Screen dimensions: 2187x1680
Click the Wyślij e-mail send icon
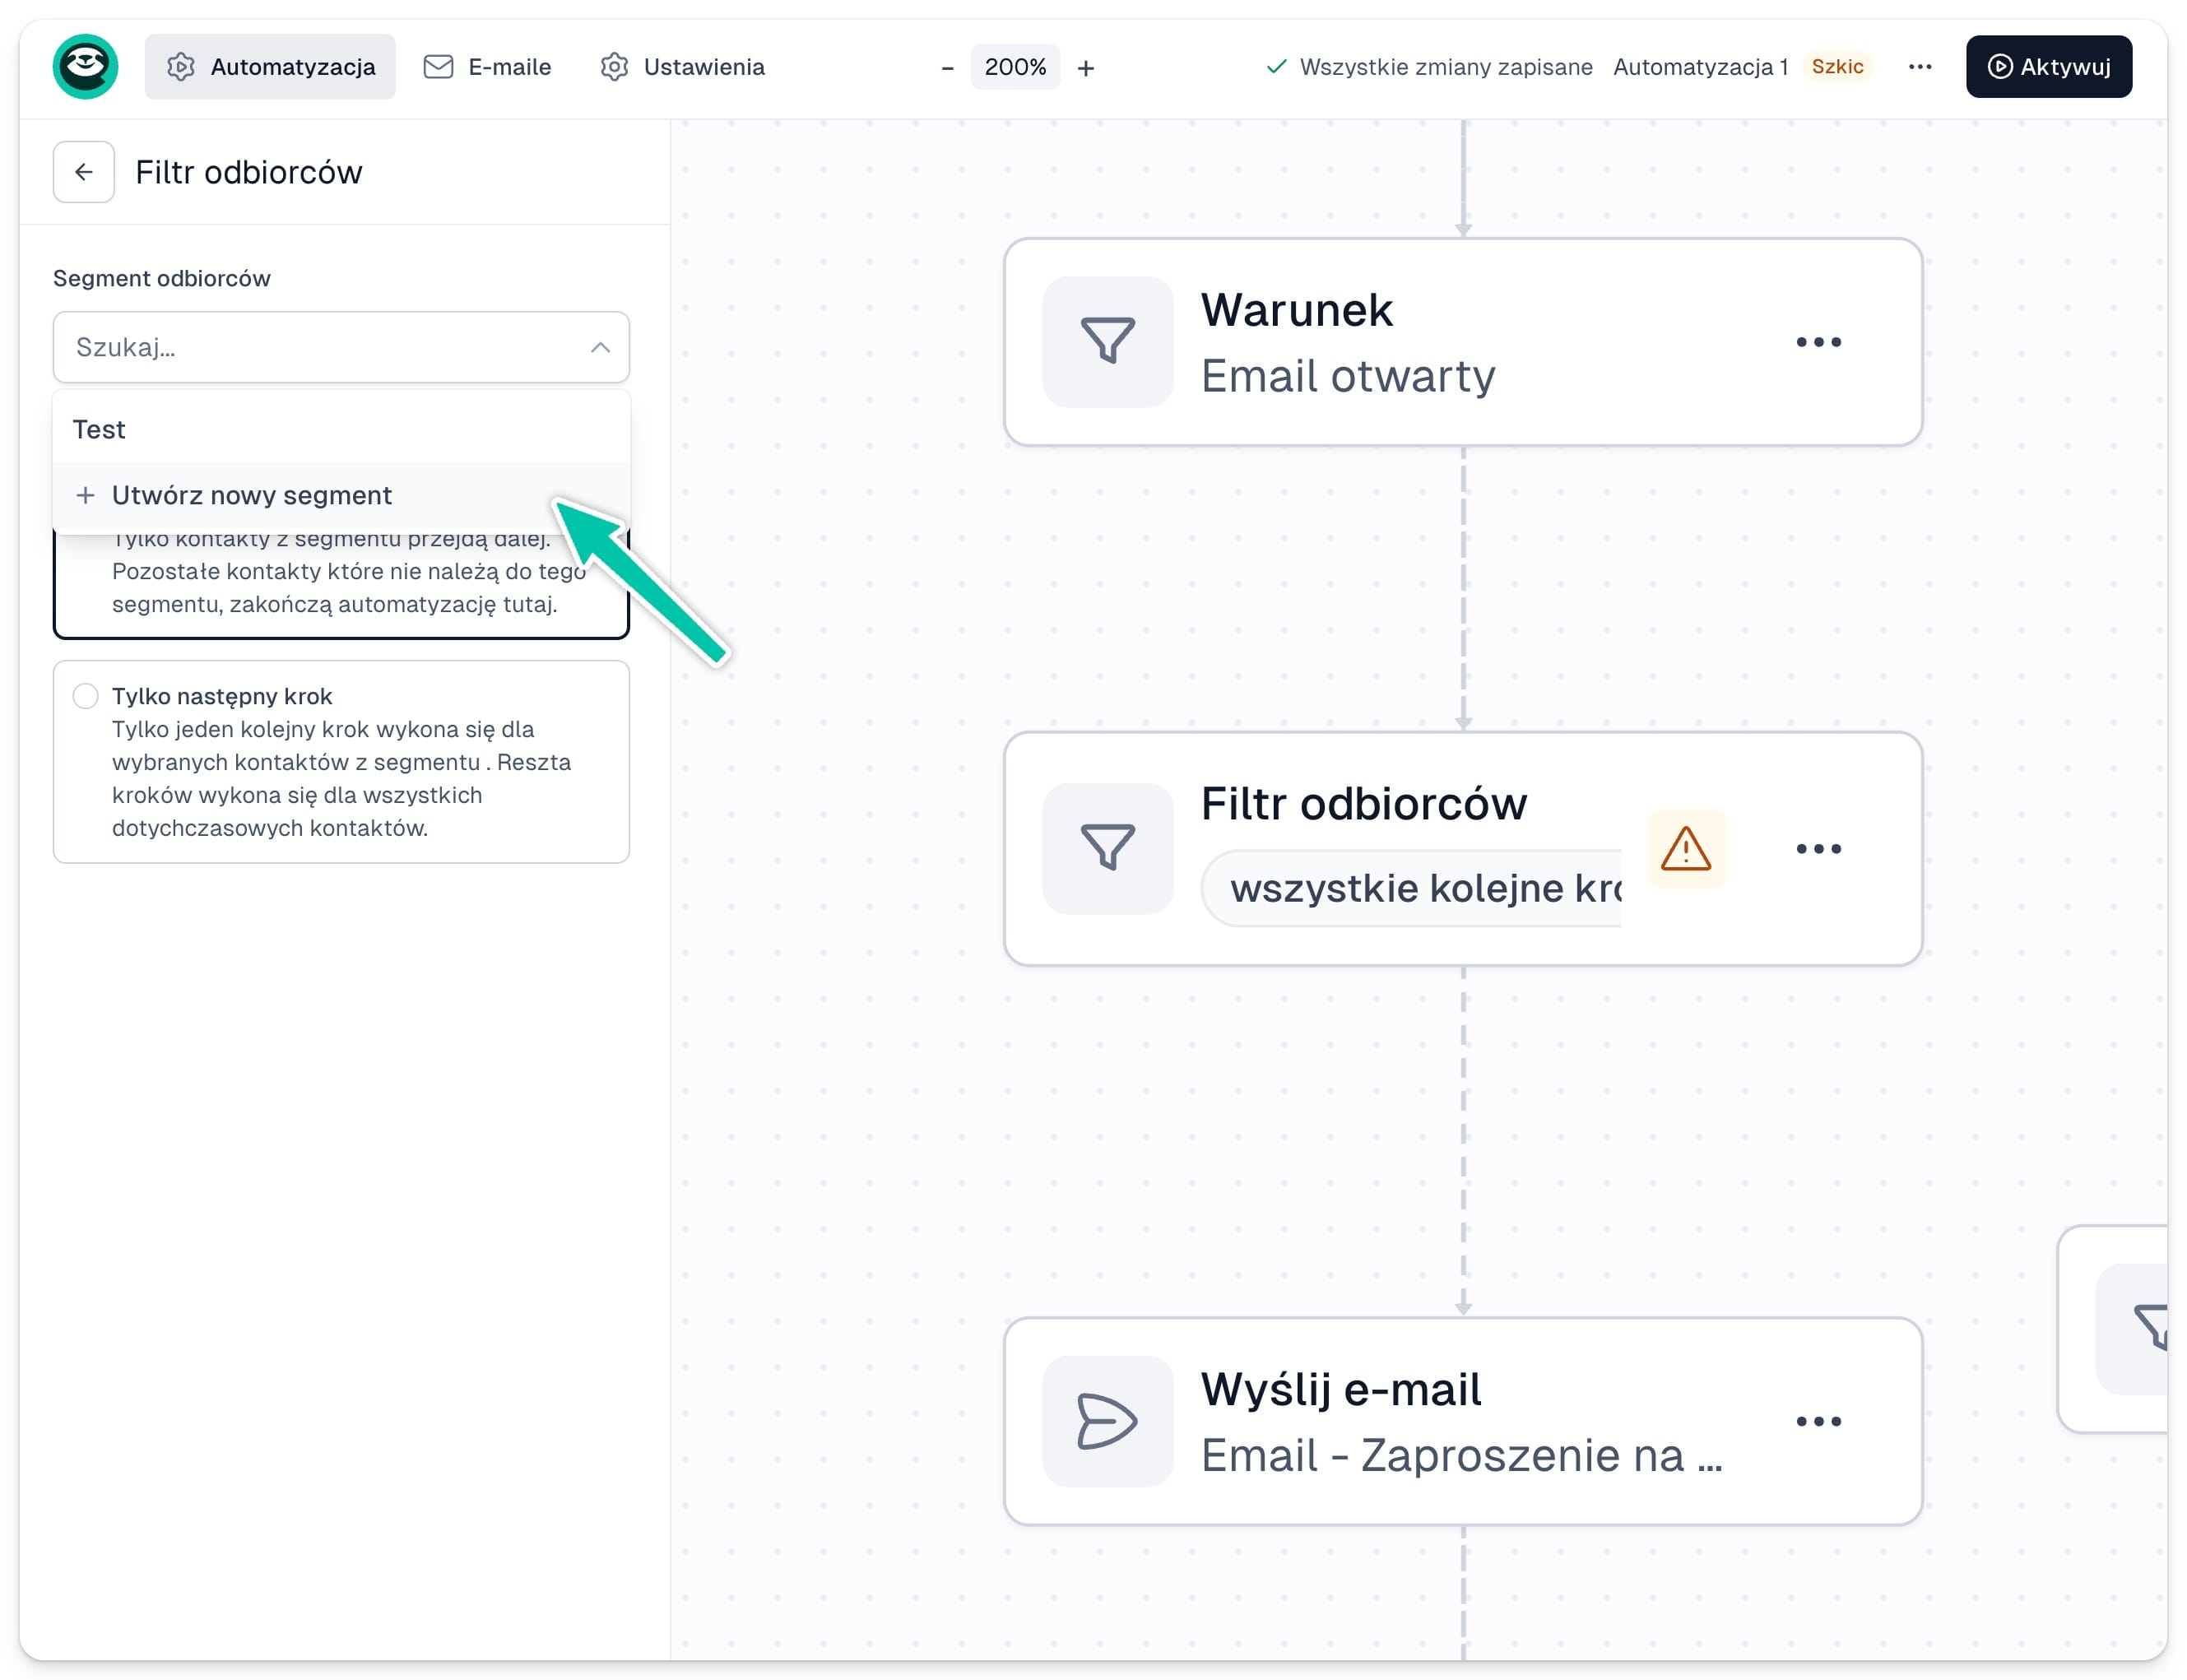pyautogui.click(x=1107, y=1421)
